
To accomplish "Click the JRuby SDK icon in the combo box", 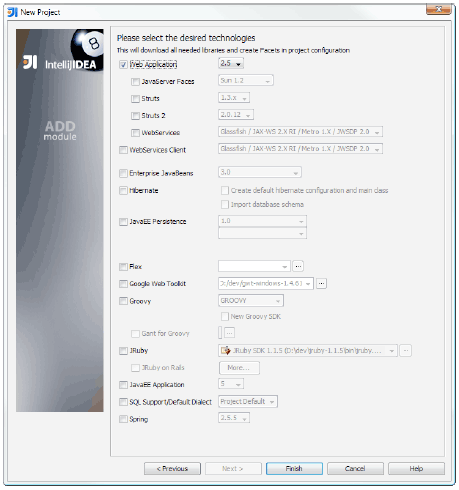I will [226, 350].
